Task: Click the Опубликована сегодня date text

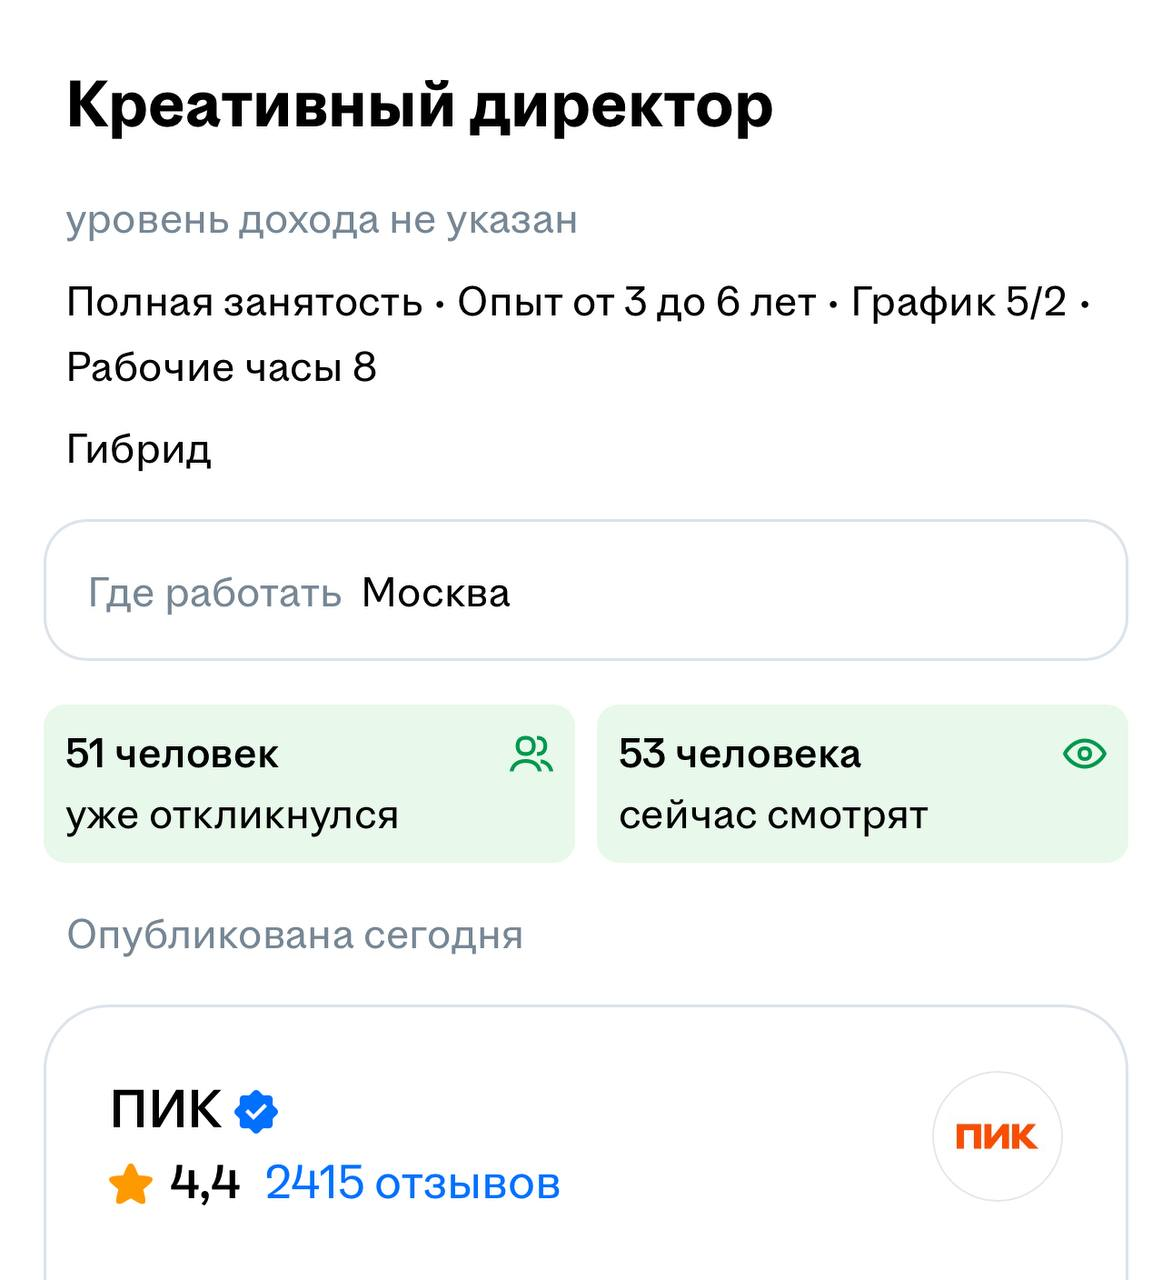Action: coord(295,935)
